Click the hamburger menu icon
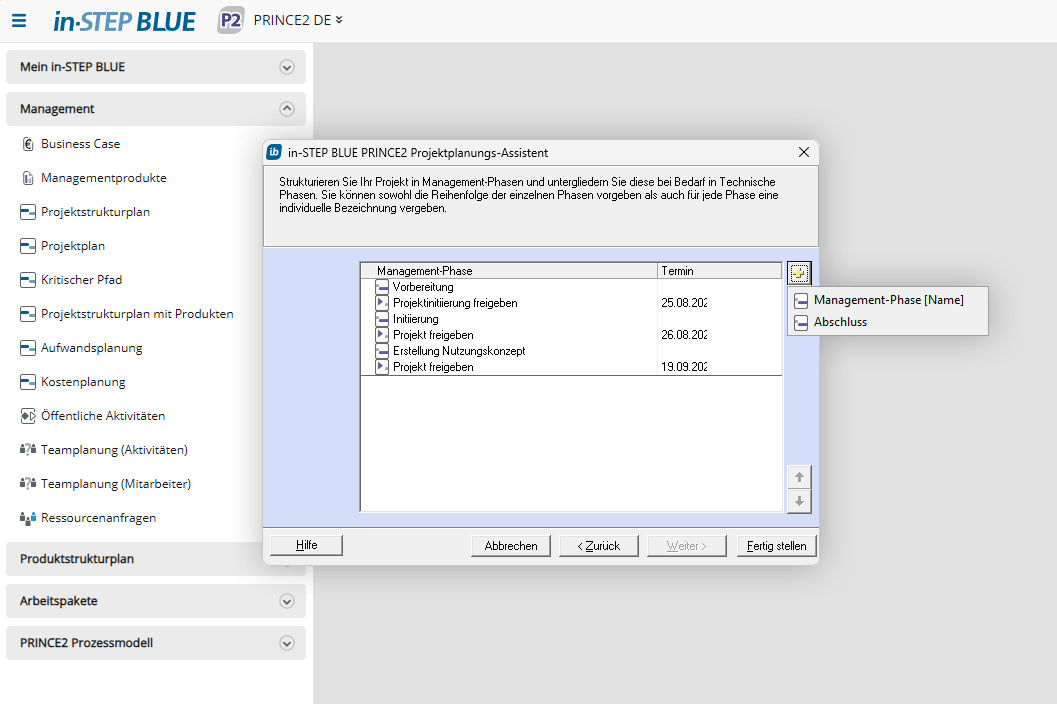This screenshot has width=1057, height=704. click(x=19, y=20)
